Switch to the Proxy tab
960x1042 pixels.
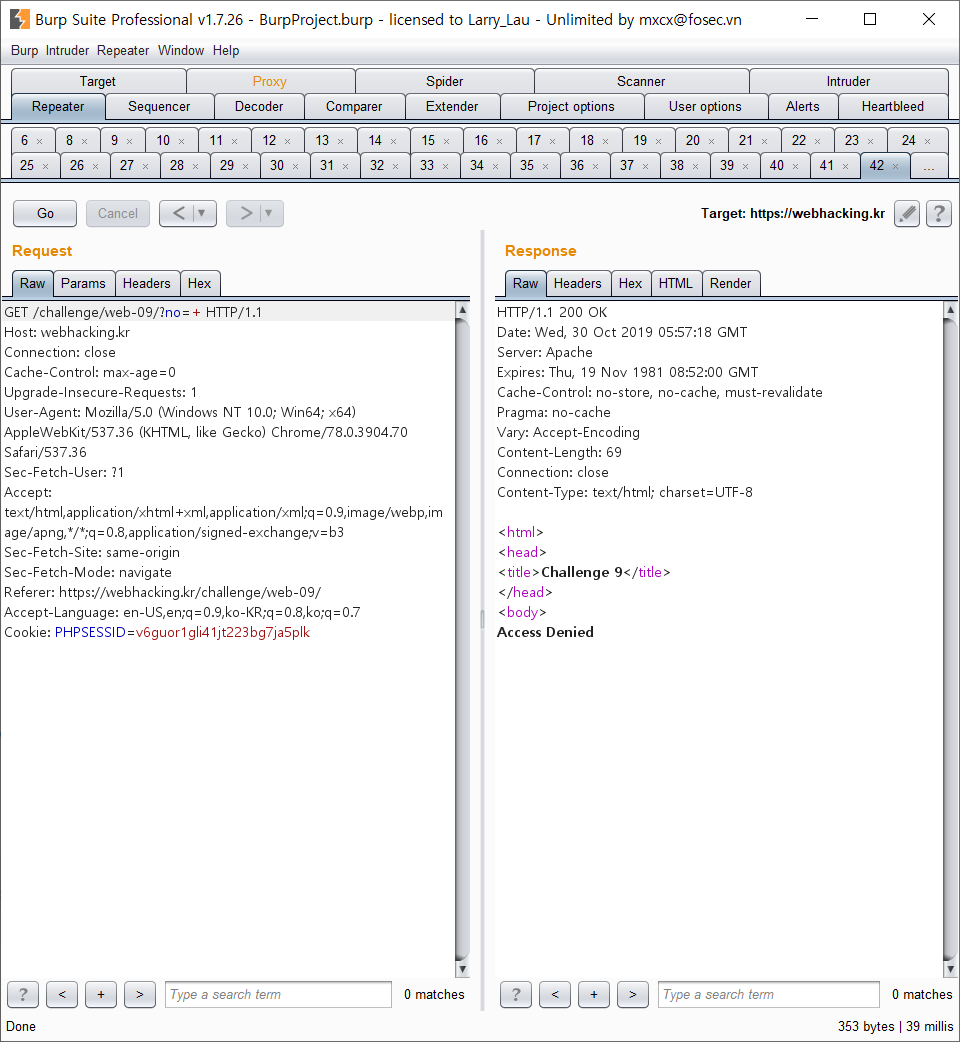pyautogui.click(x=269, y=81)
